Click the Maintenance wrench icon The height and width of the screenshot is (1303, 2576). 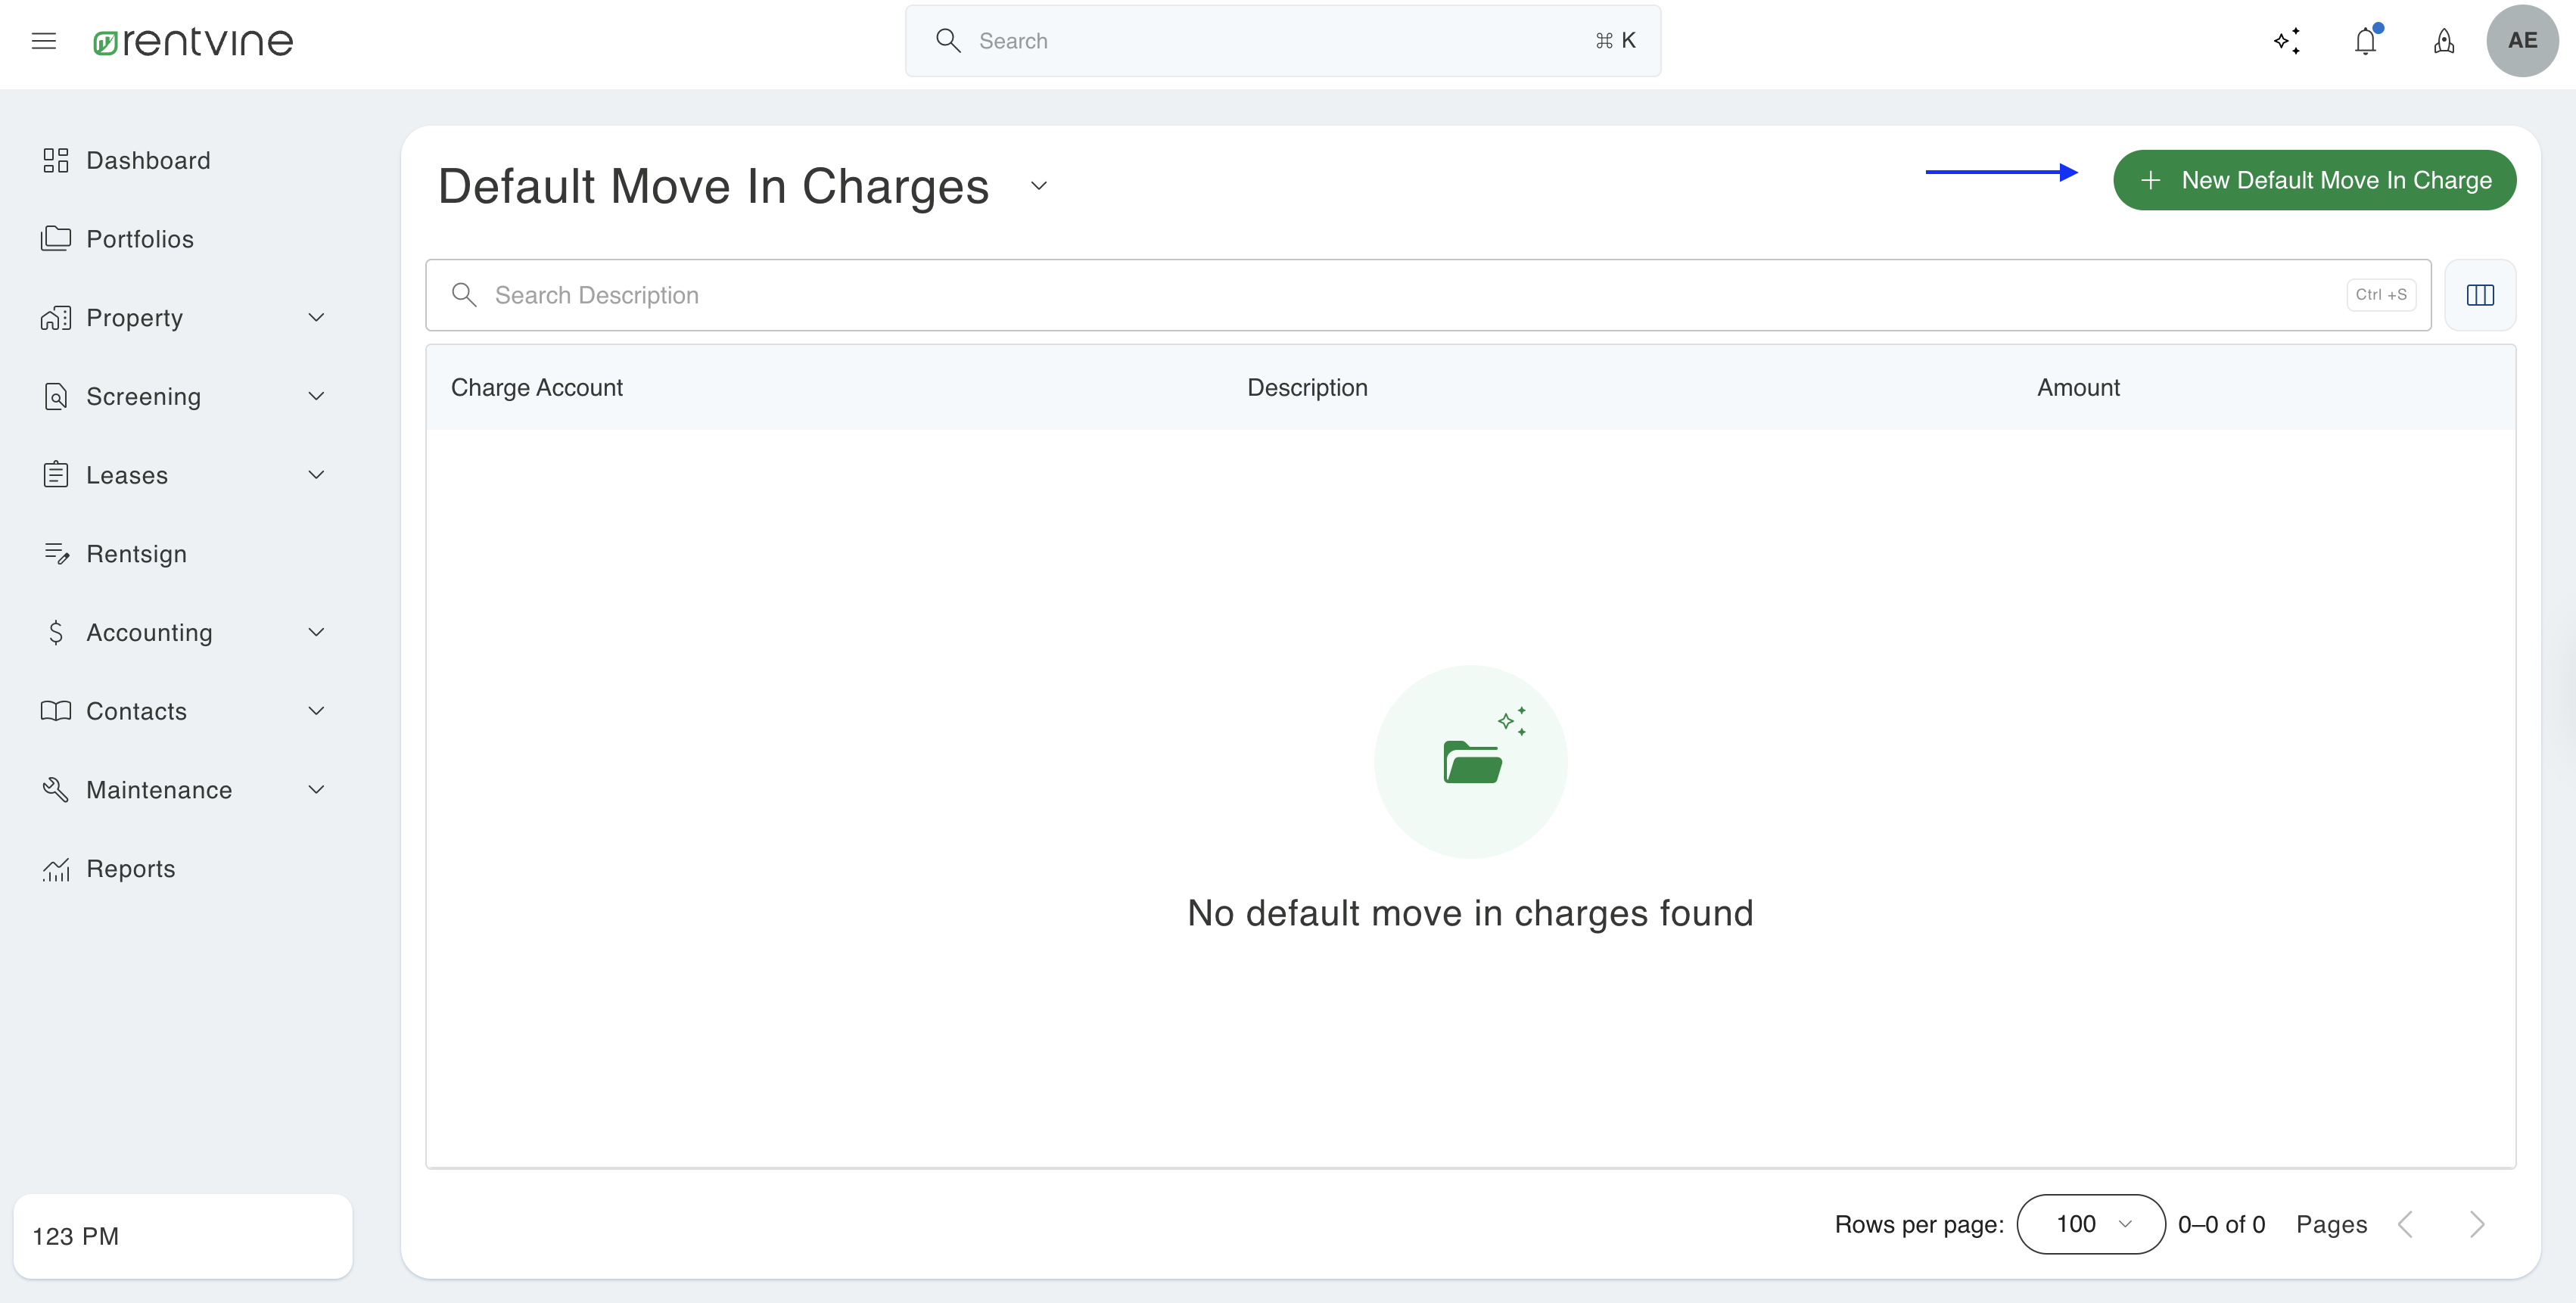click(56, 789)
